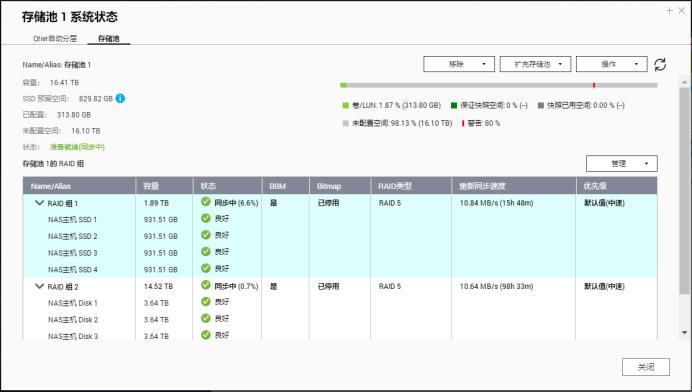Click the gray 未配置空间 legend swatch
The width and height of the screenshot is (692, 392).
[x=346, y=123]
